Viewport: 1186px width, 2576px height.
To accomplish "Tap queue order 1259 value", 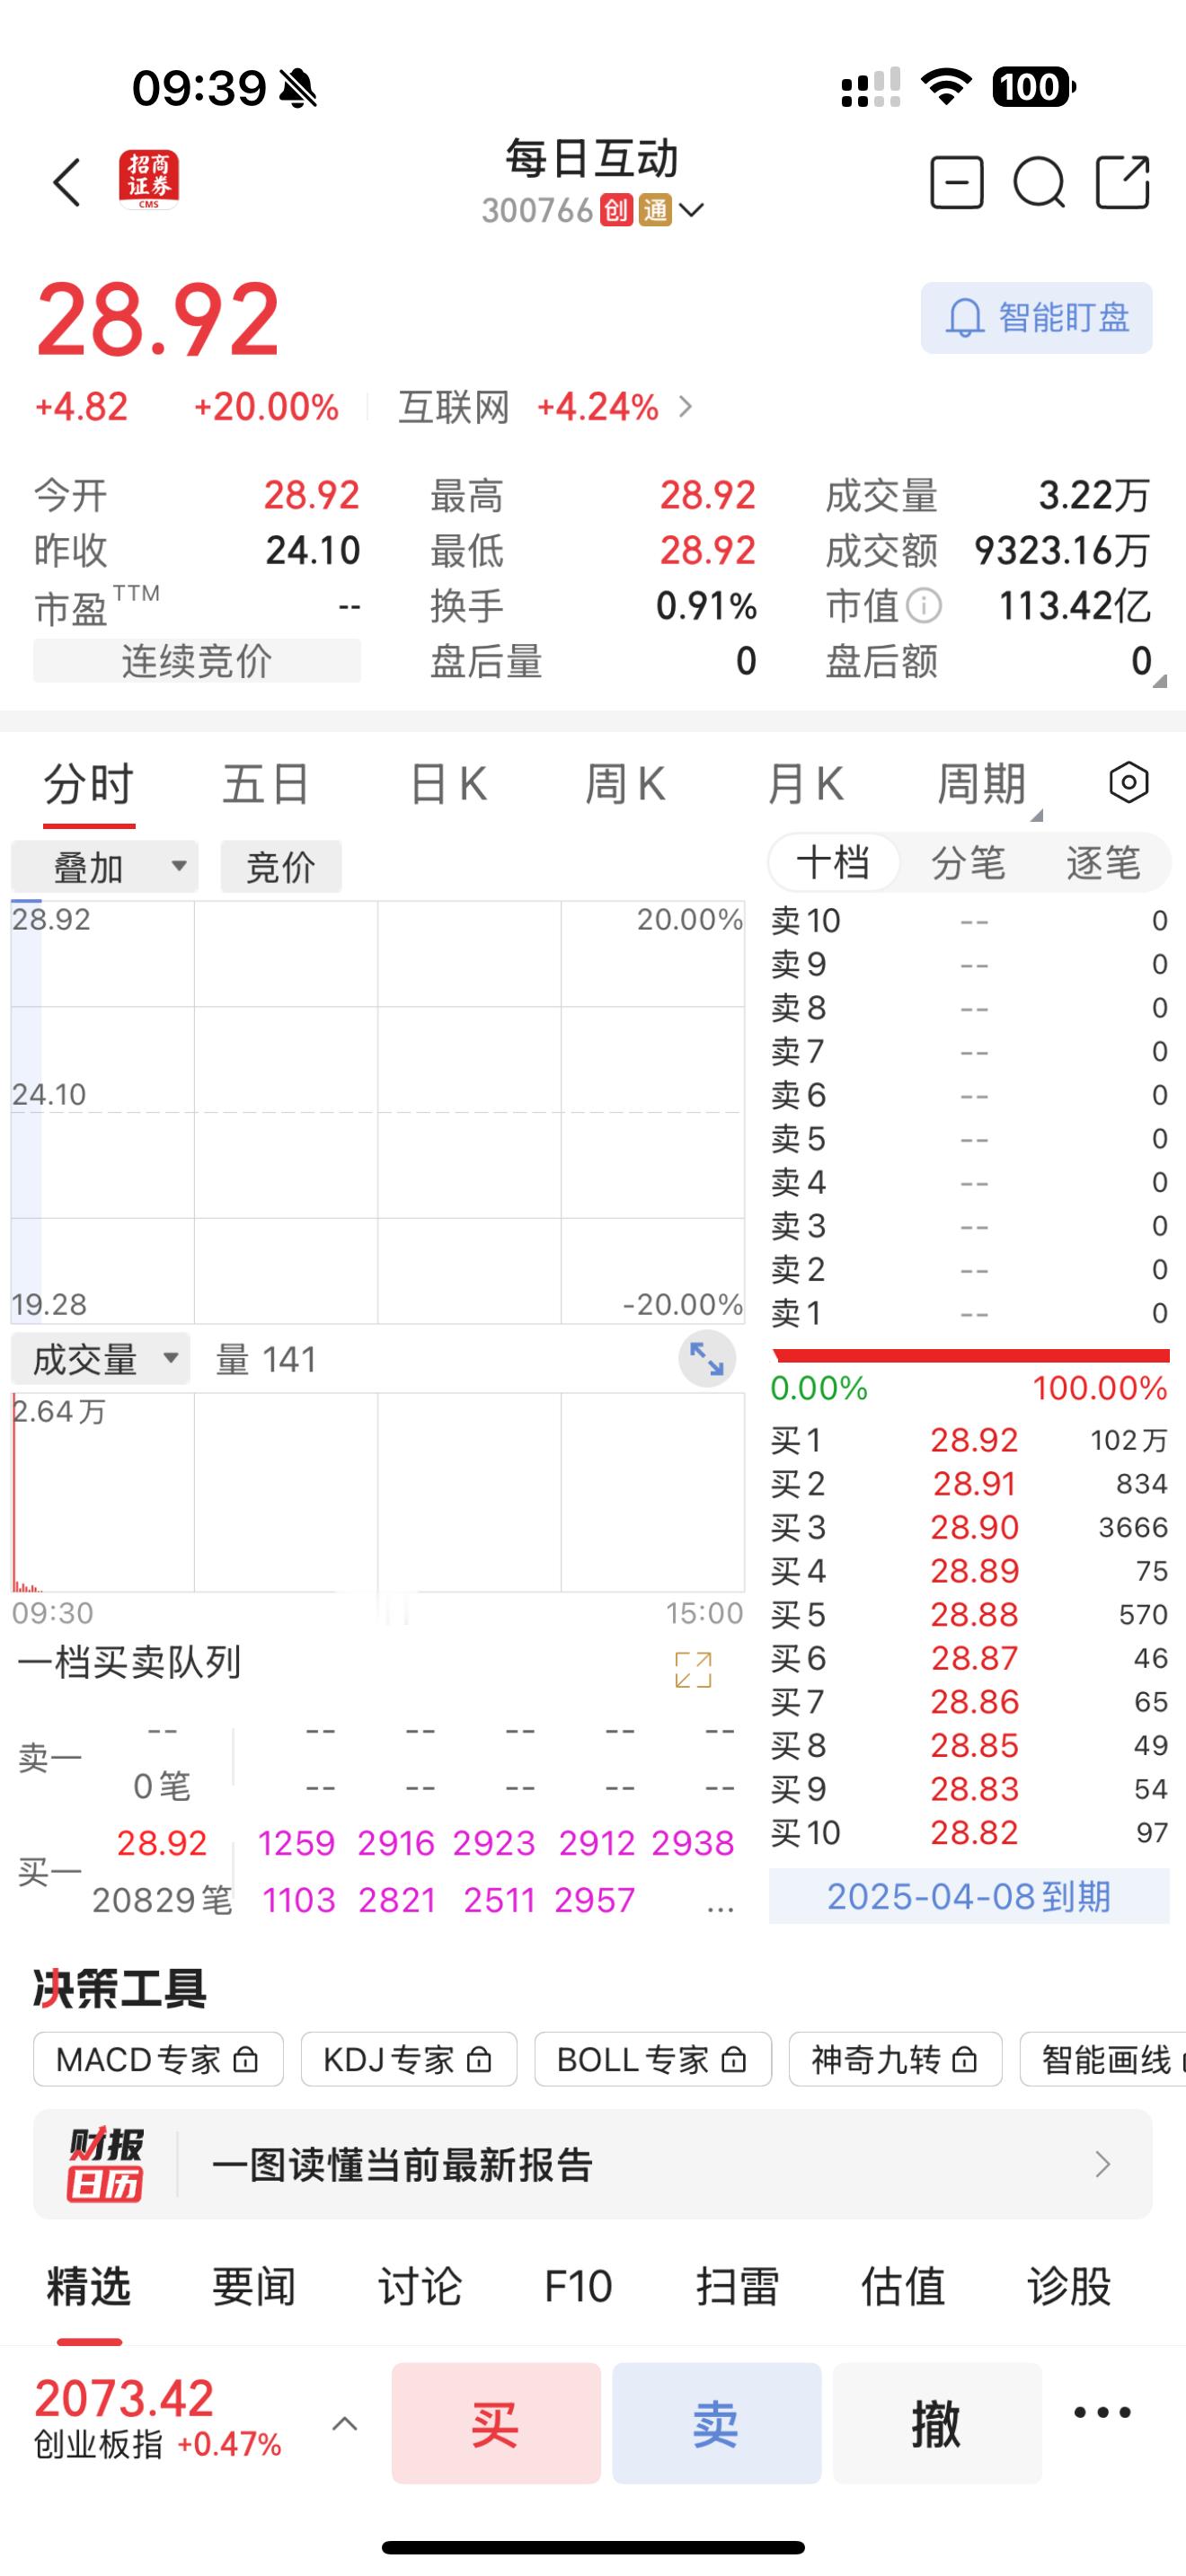I will click(296, 1843).
